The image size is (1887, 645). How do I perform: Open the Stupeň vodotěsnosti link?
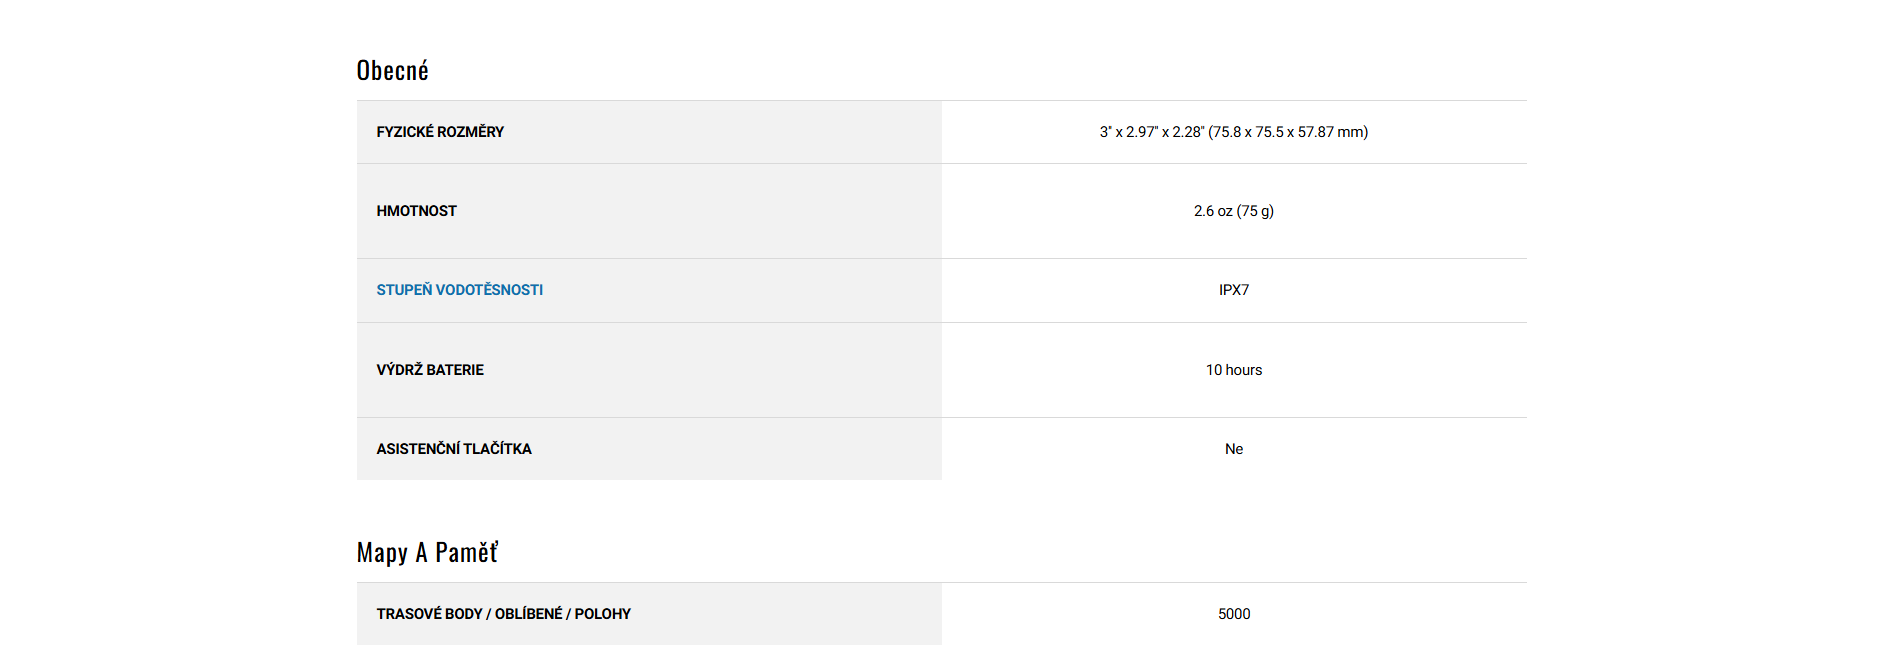pyautogui.click(x=459, y=290)
